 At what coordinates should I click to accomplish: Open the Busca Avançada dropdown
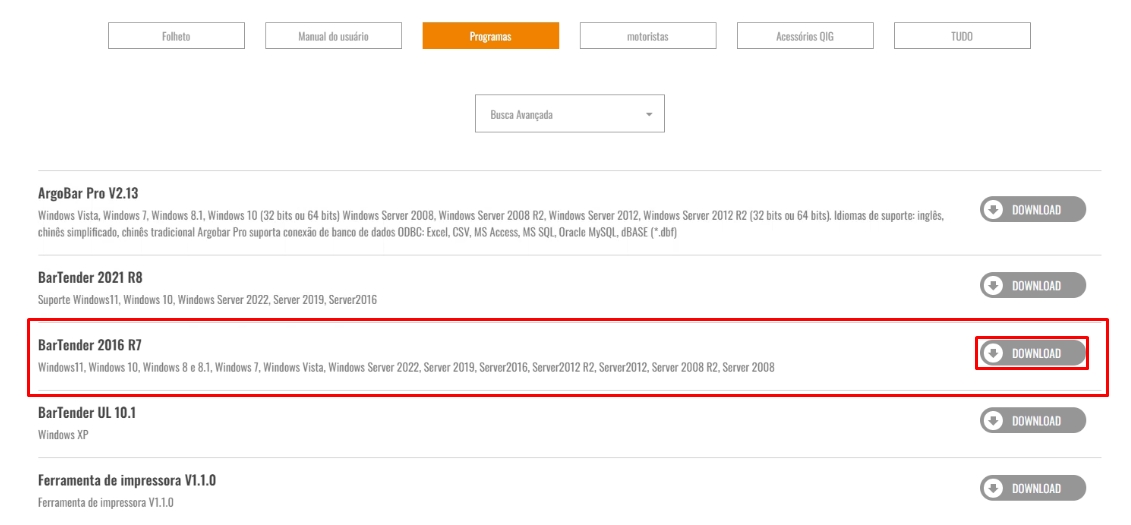(x=569, y=114)
